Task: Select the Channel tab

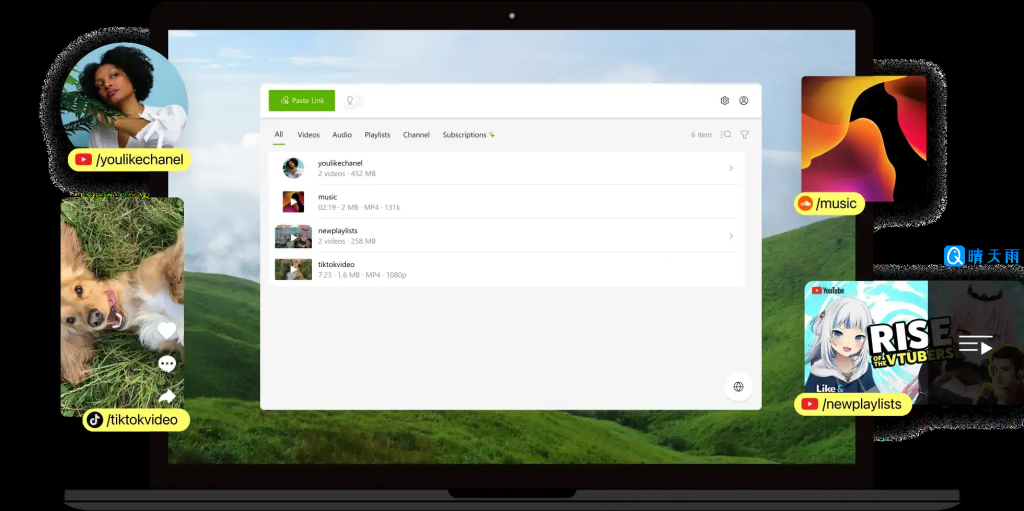Action: [416, 135]
